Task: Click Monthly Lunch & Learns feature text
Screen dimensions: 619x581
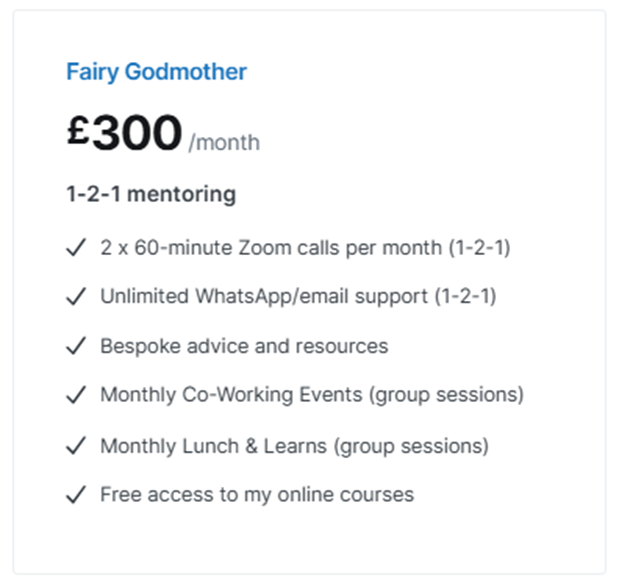Action: pyautogui.click(x=294, y=446)
